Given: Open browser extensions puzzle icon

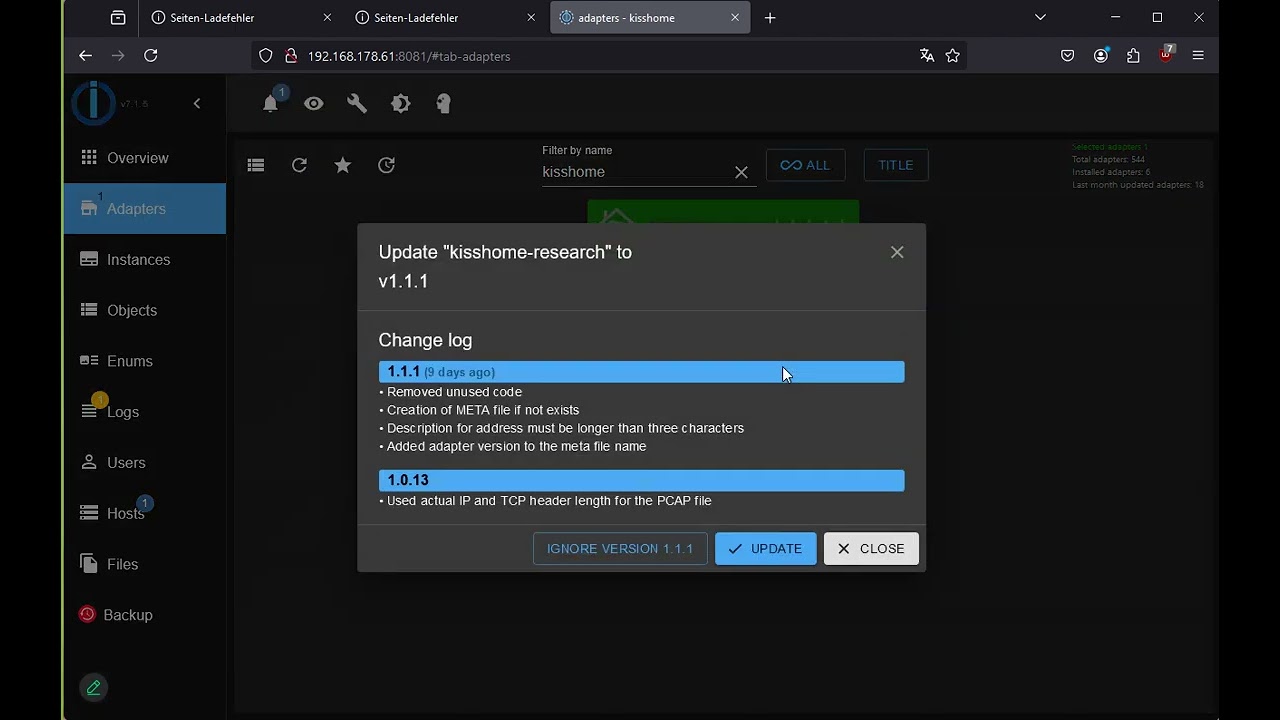Looking at the screenshot, I should pyautogui.click(x=1133, y=56).
